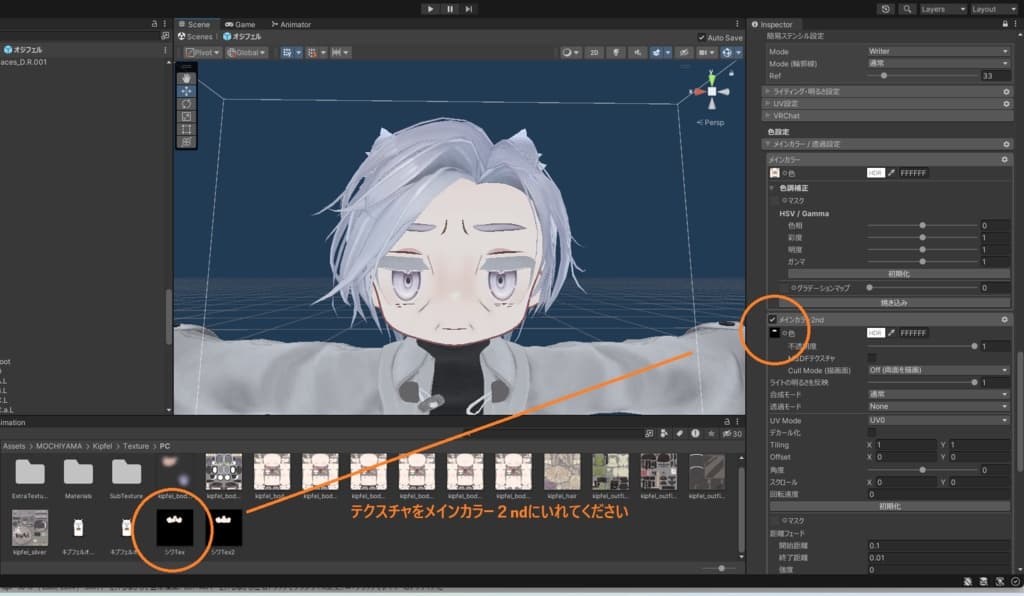
Task: Switch to the Animator tab
Action: [x=291, y=24]
